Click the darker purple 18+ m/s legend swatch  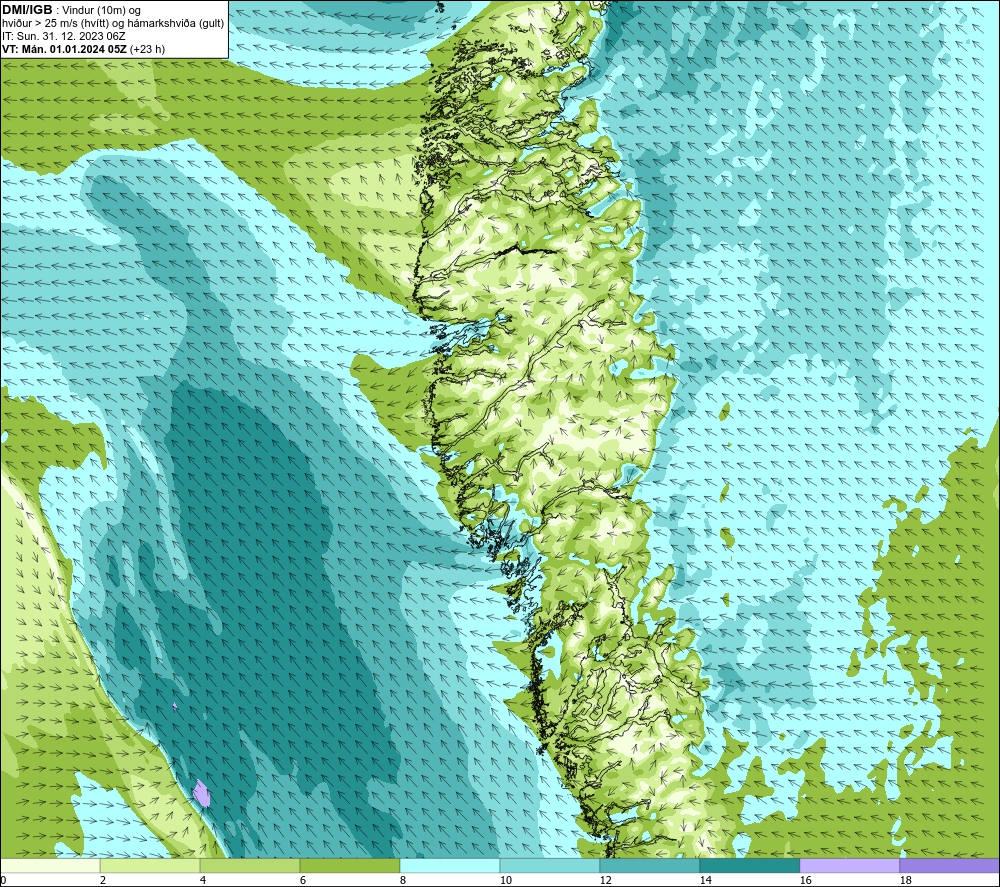[x=950, y=865]
